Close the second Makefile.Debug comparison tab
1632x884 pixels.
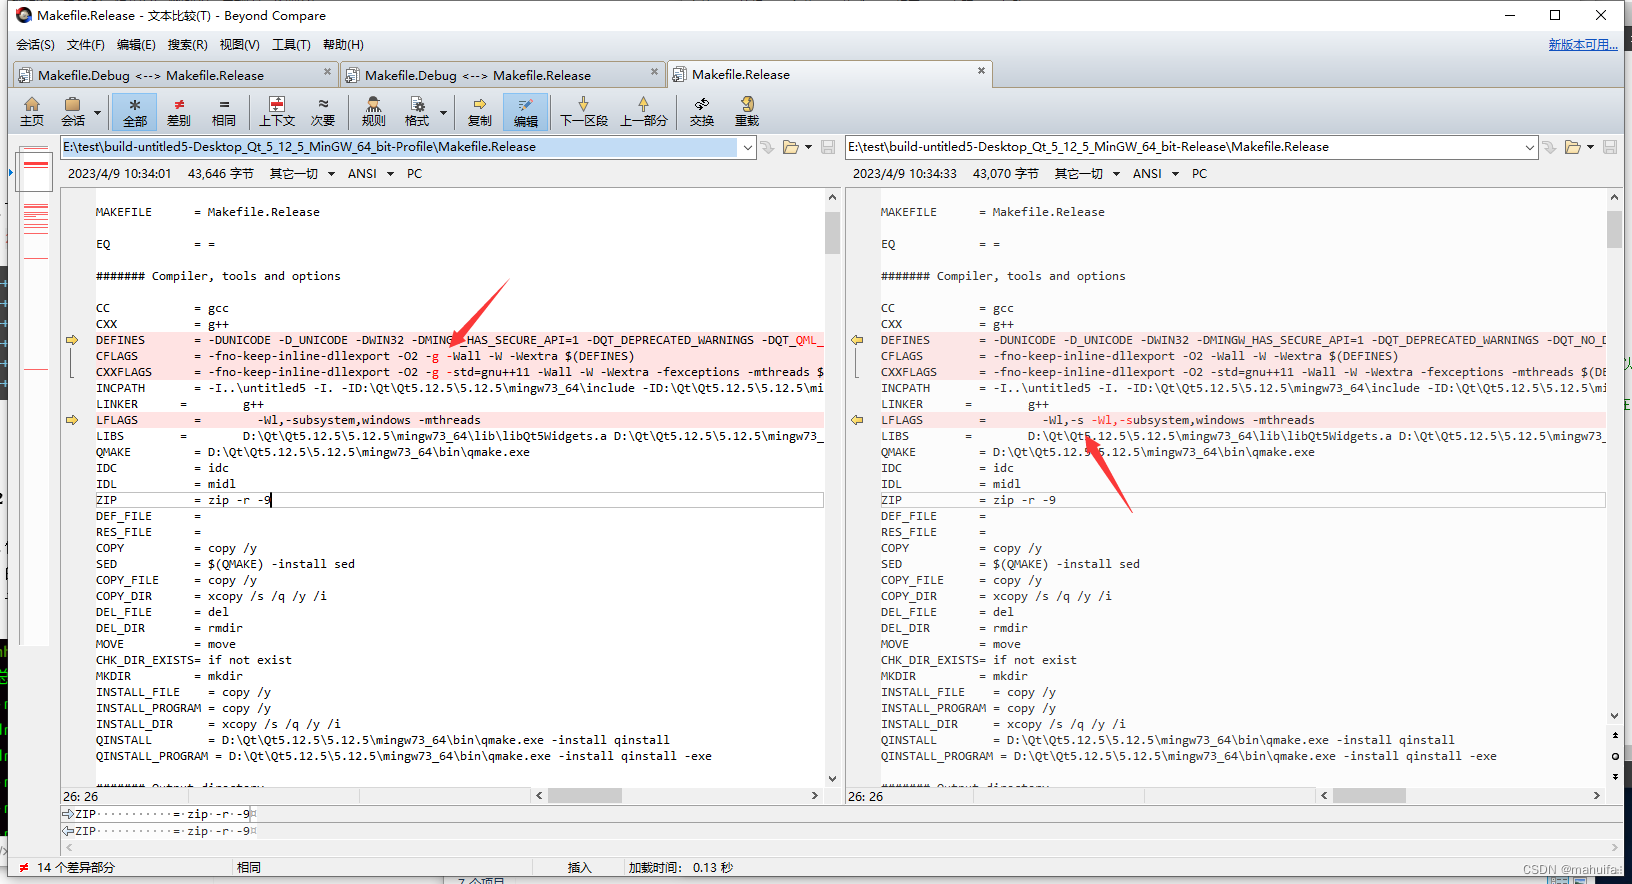[x=655, y=72]
